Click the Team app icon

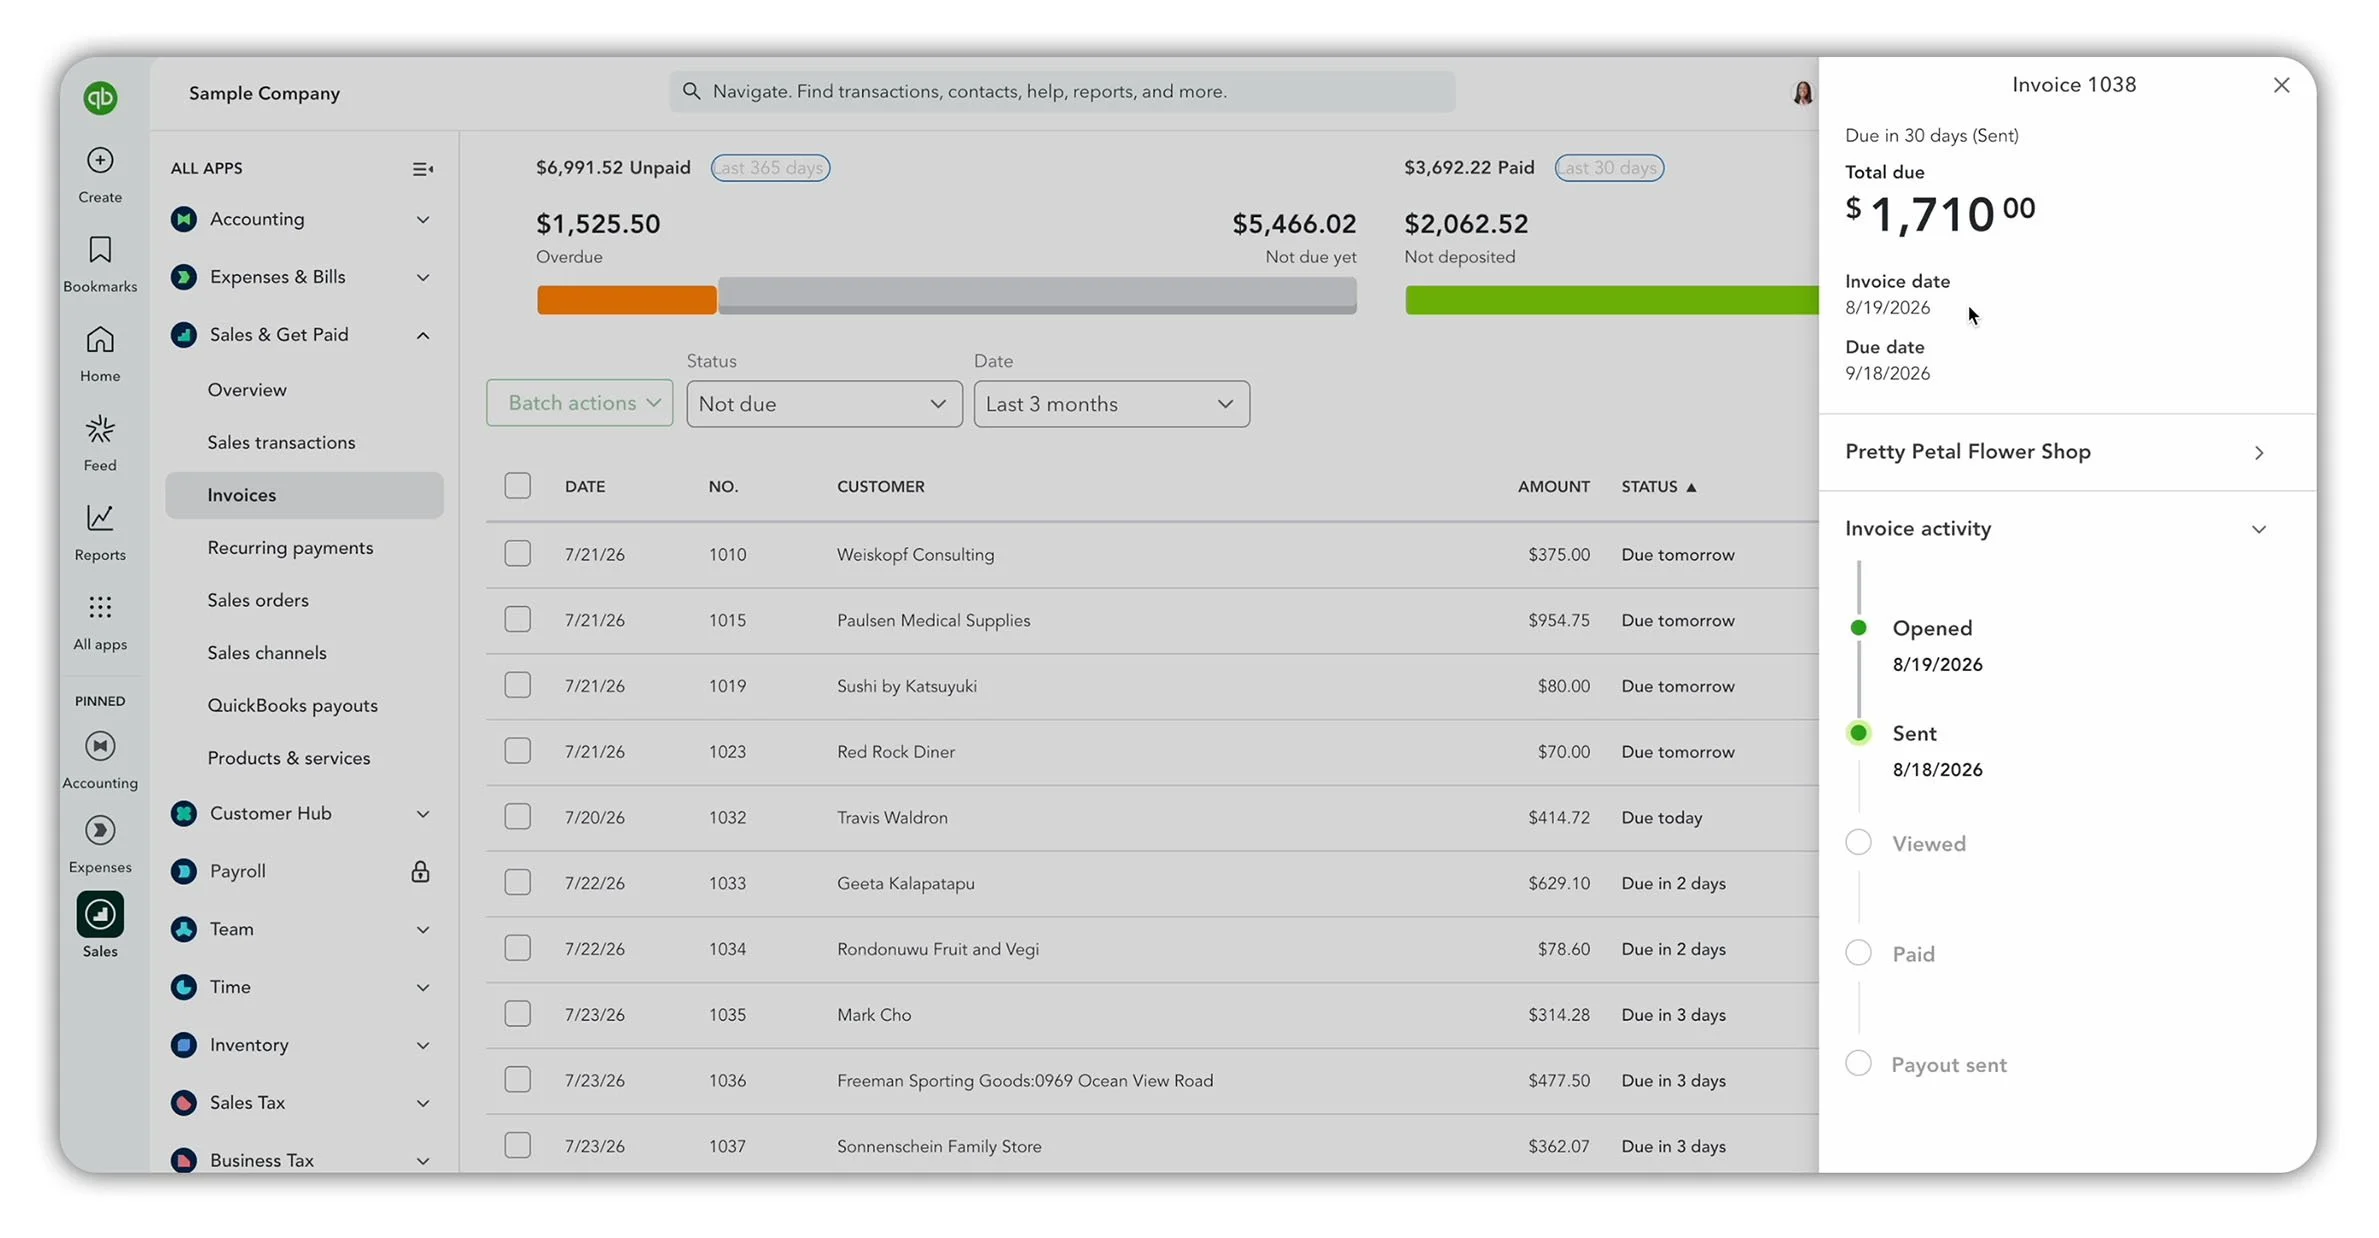pyautogui.click(x=184, y=929)
